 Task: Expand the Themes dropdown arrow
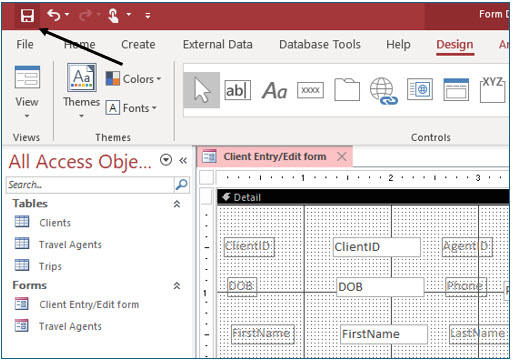(82, 116)
